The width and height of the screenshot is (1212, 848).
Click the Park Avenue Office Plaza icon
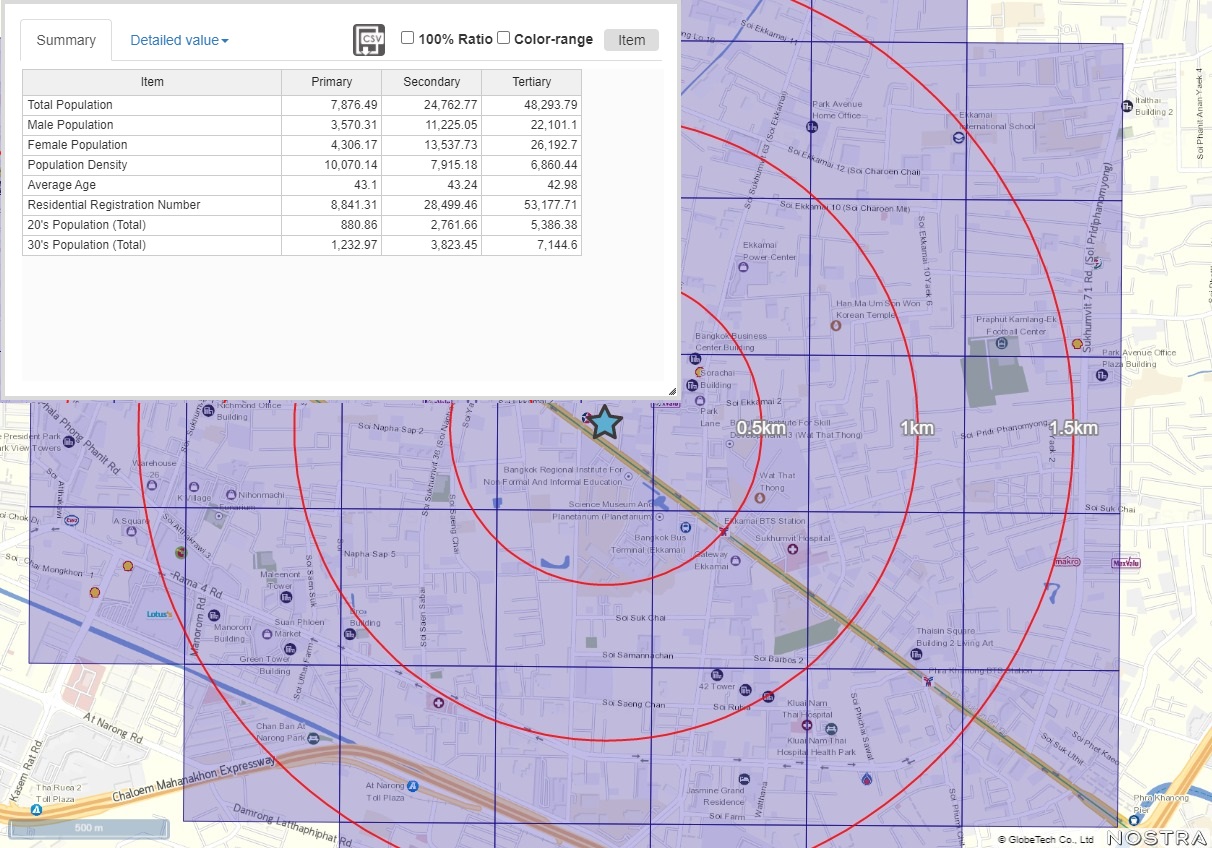1101,375
